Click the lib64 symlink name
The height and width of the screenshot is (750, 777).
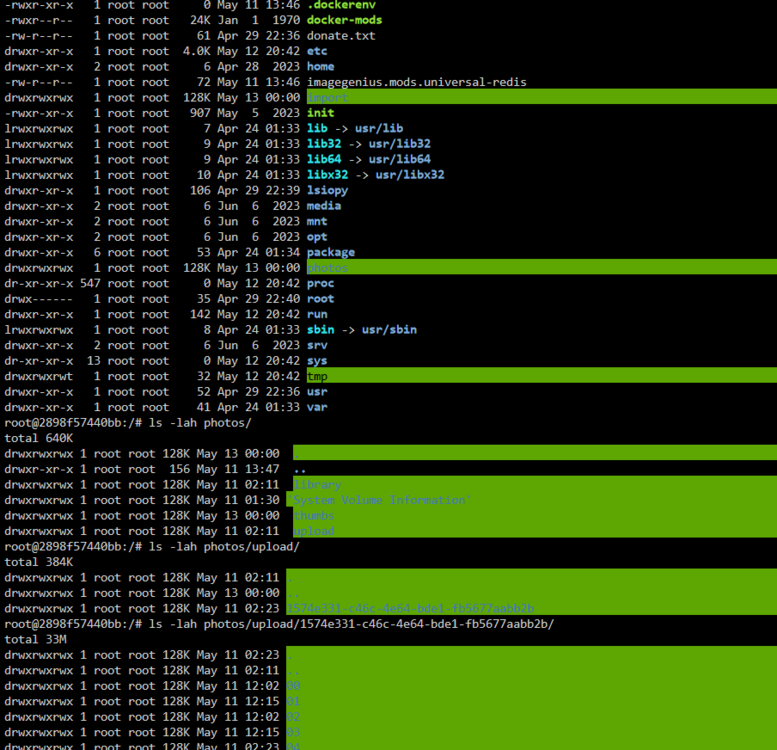coord(324,160)
